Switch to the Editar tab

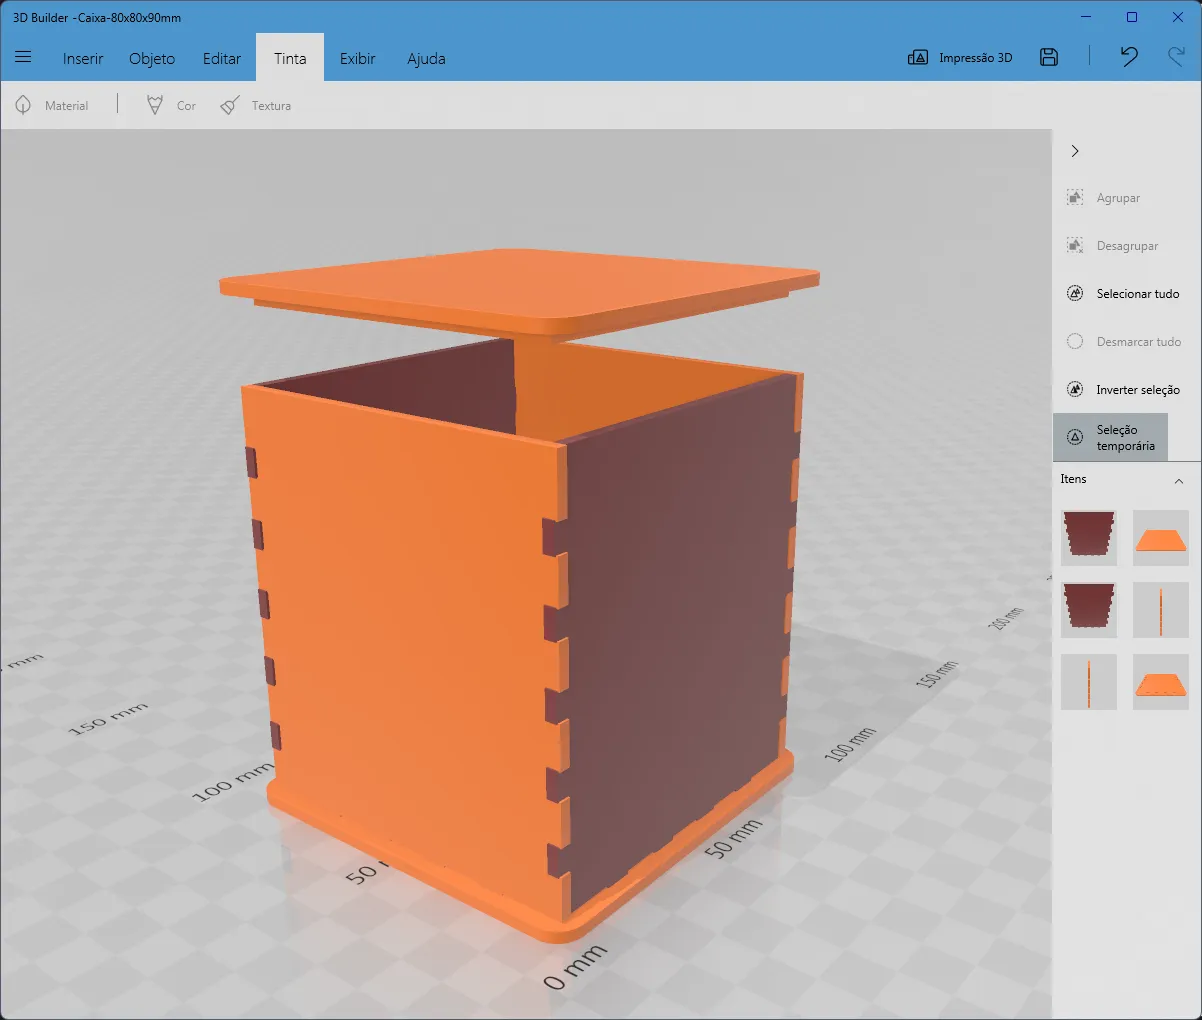click(x=221, y=58)
